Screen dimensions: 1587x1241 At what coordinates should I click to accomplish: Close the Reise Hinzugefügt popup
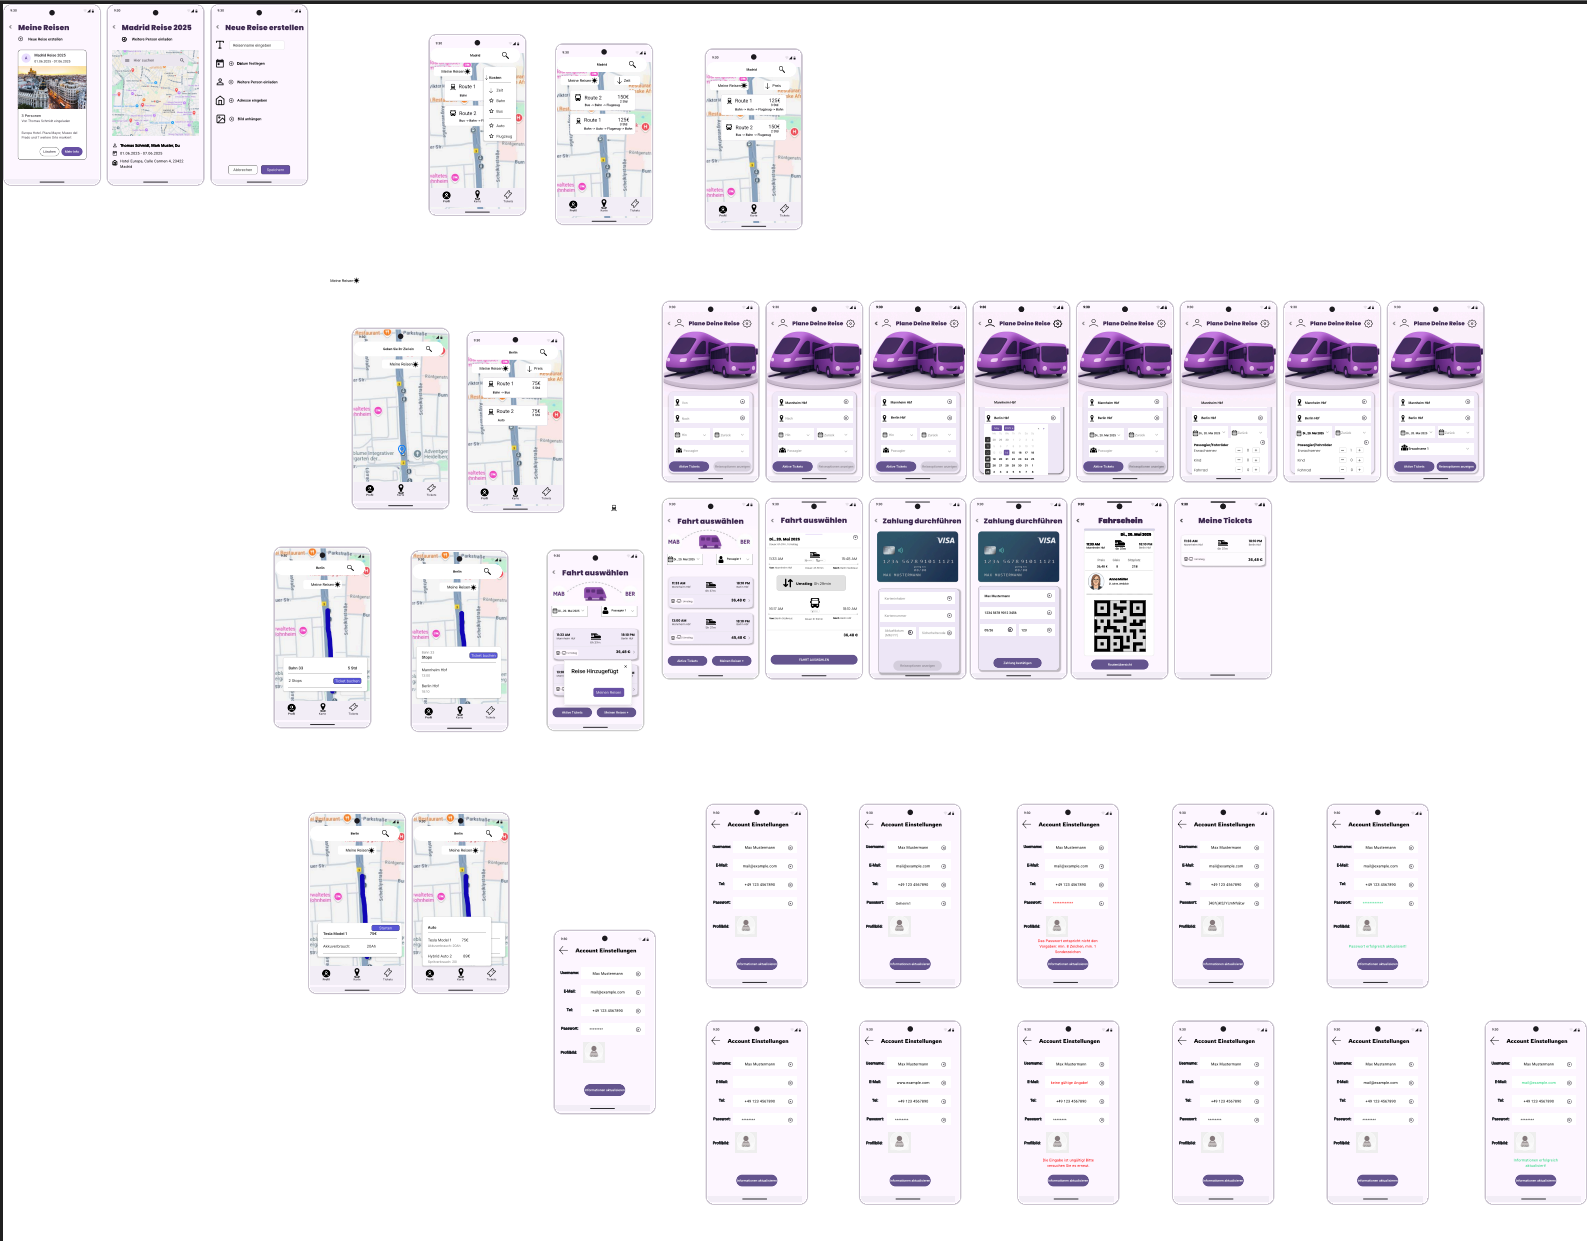[x=626, y=666]
